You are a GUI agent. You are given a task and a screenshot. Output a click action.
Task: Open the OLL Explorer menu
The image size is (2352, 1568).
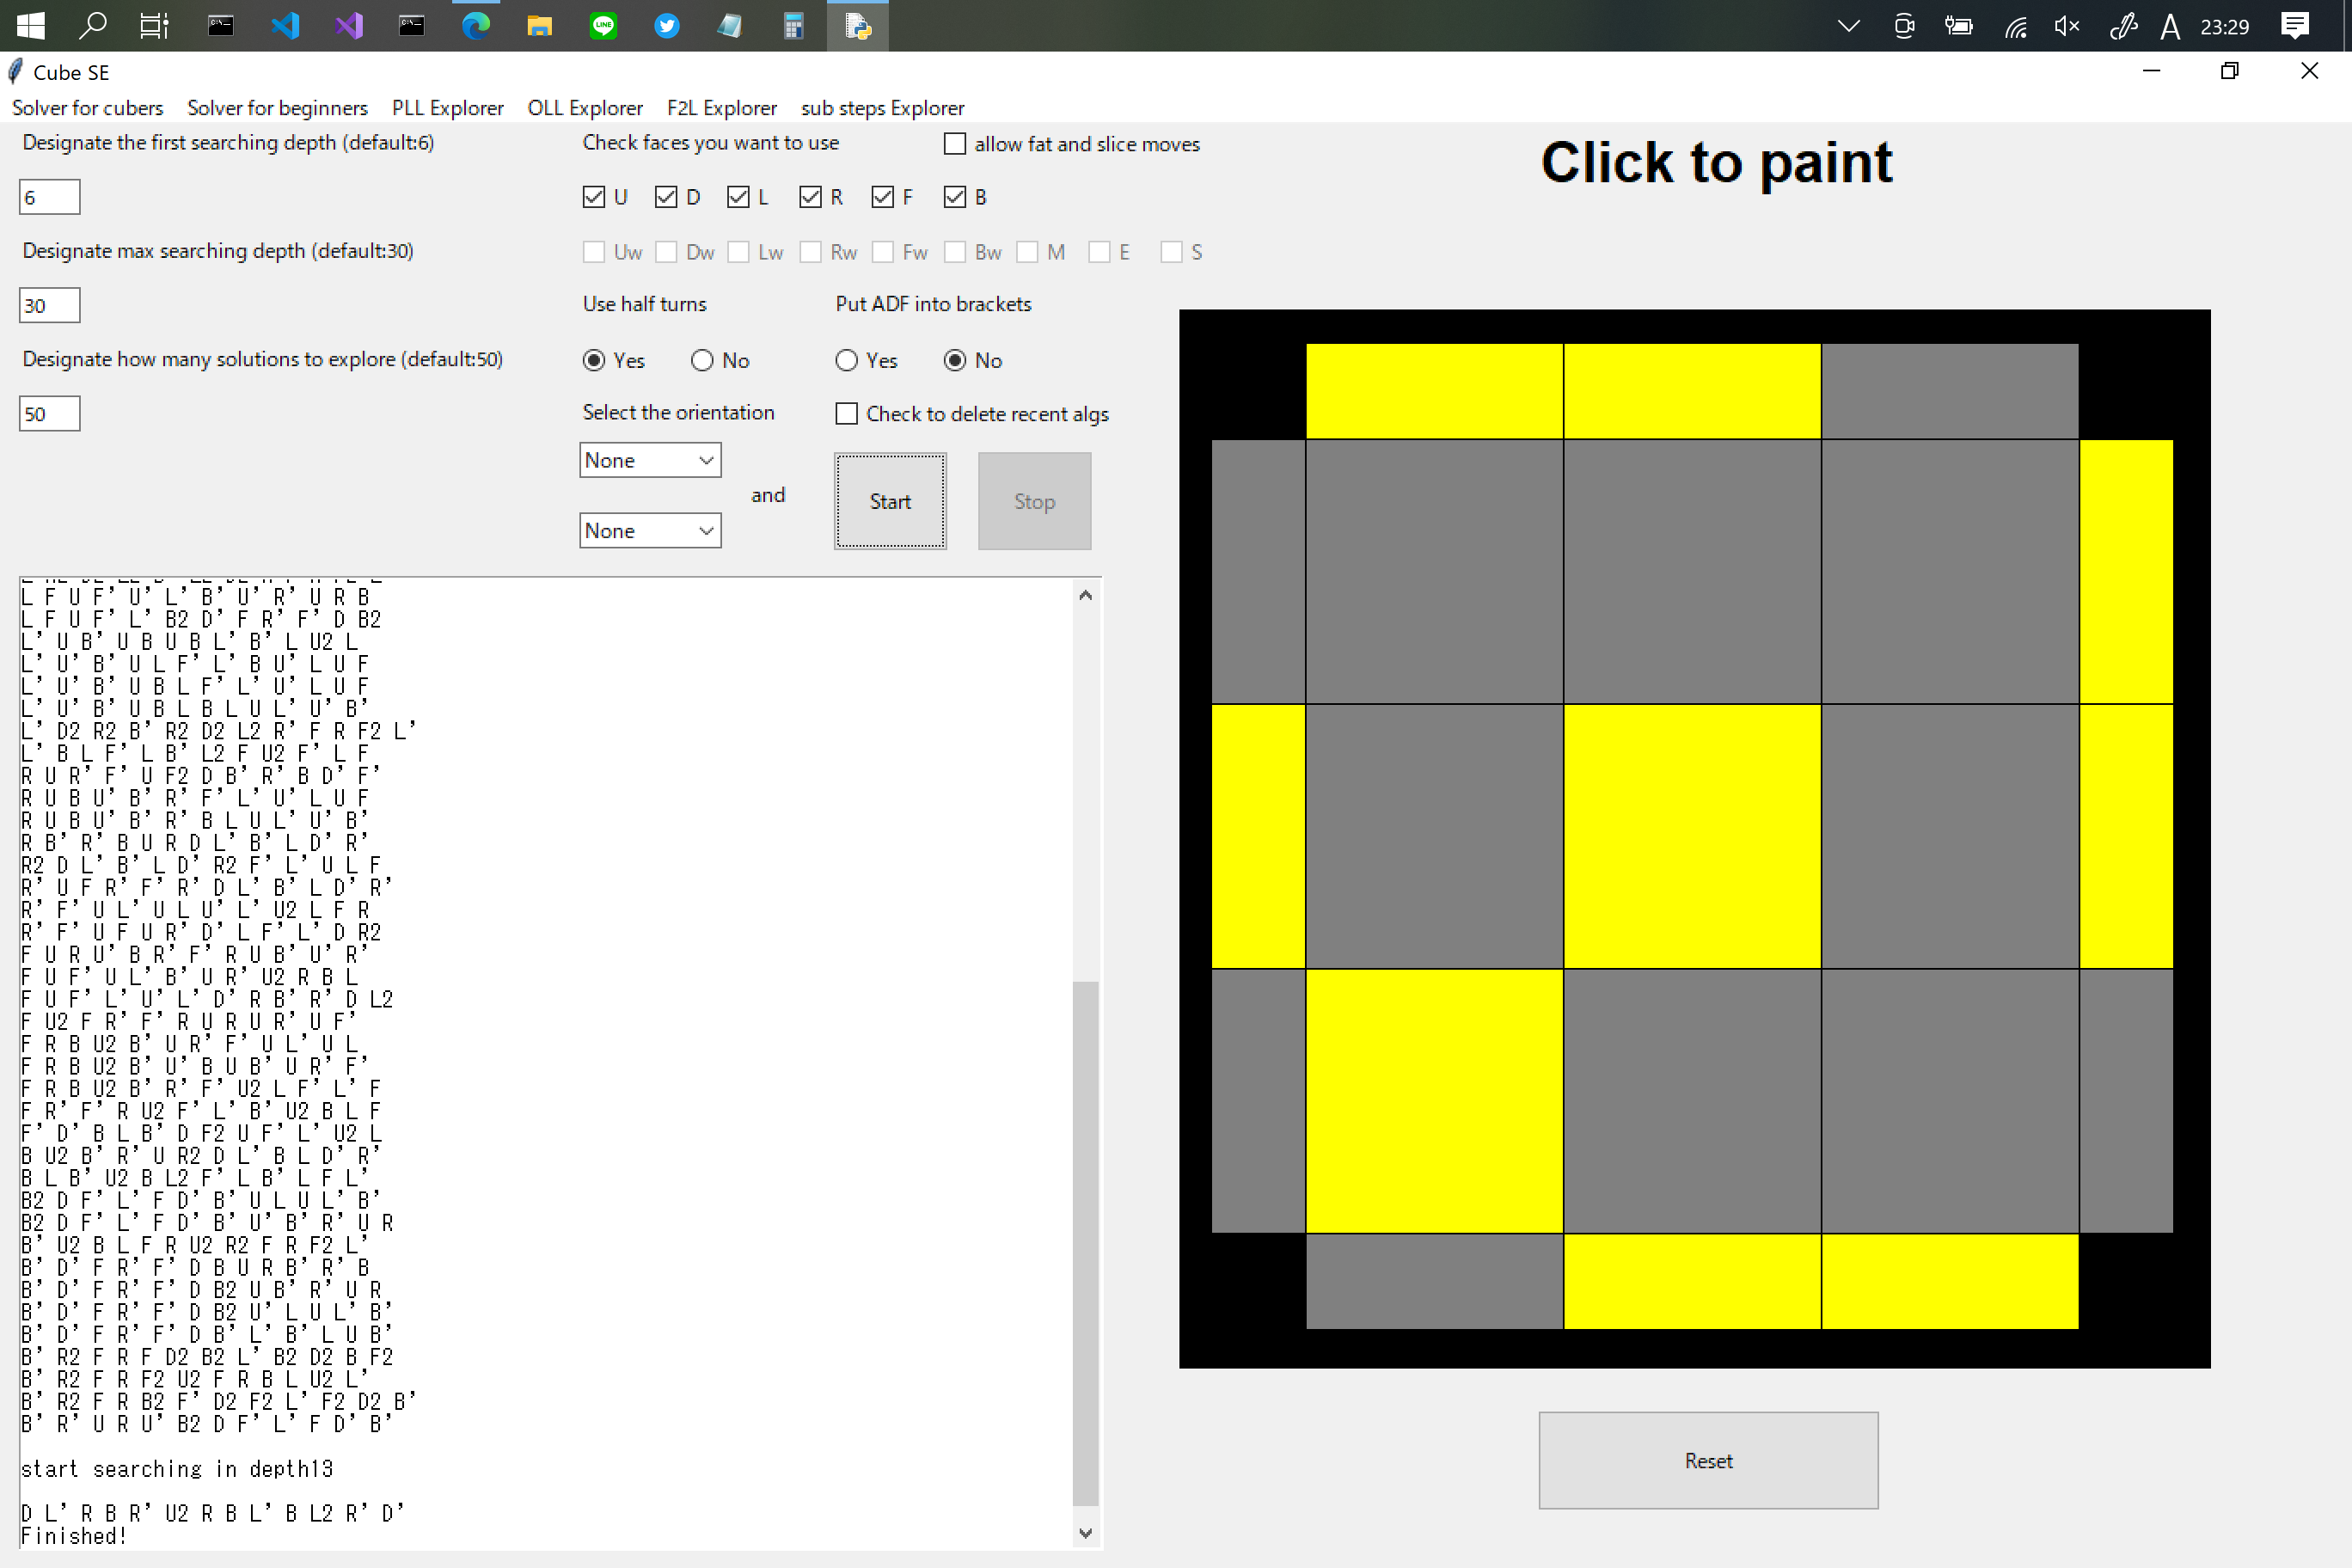click(584, 108)
